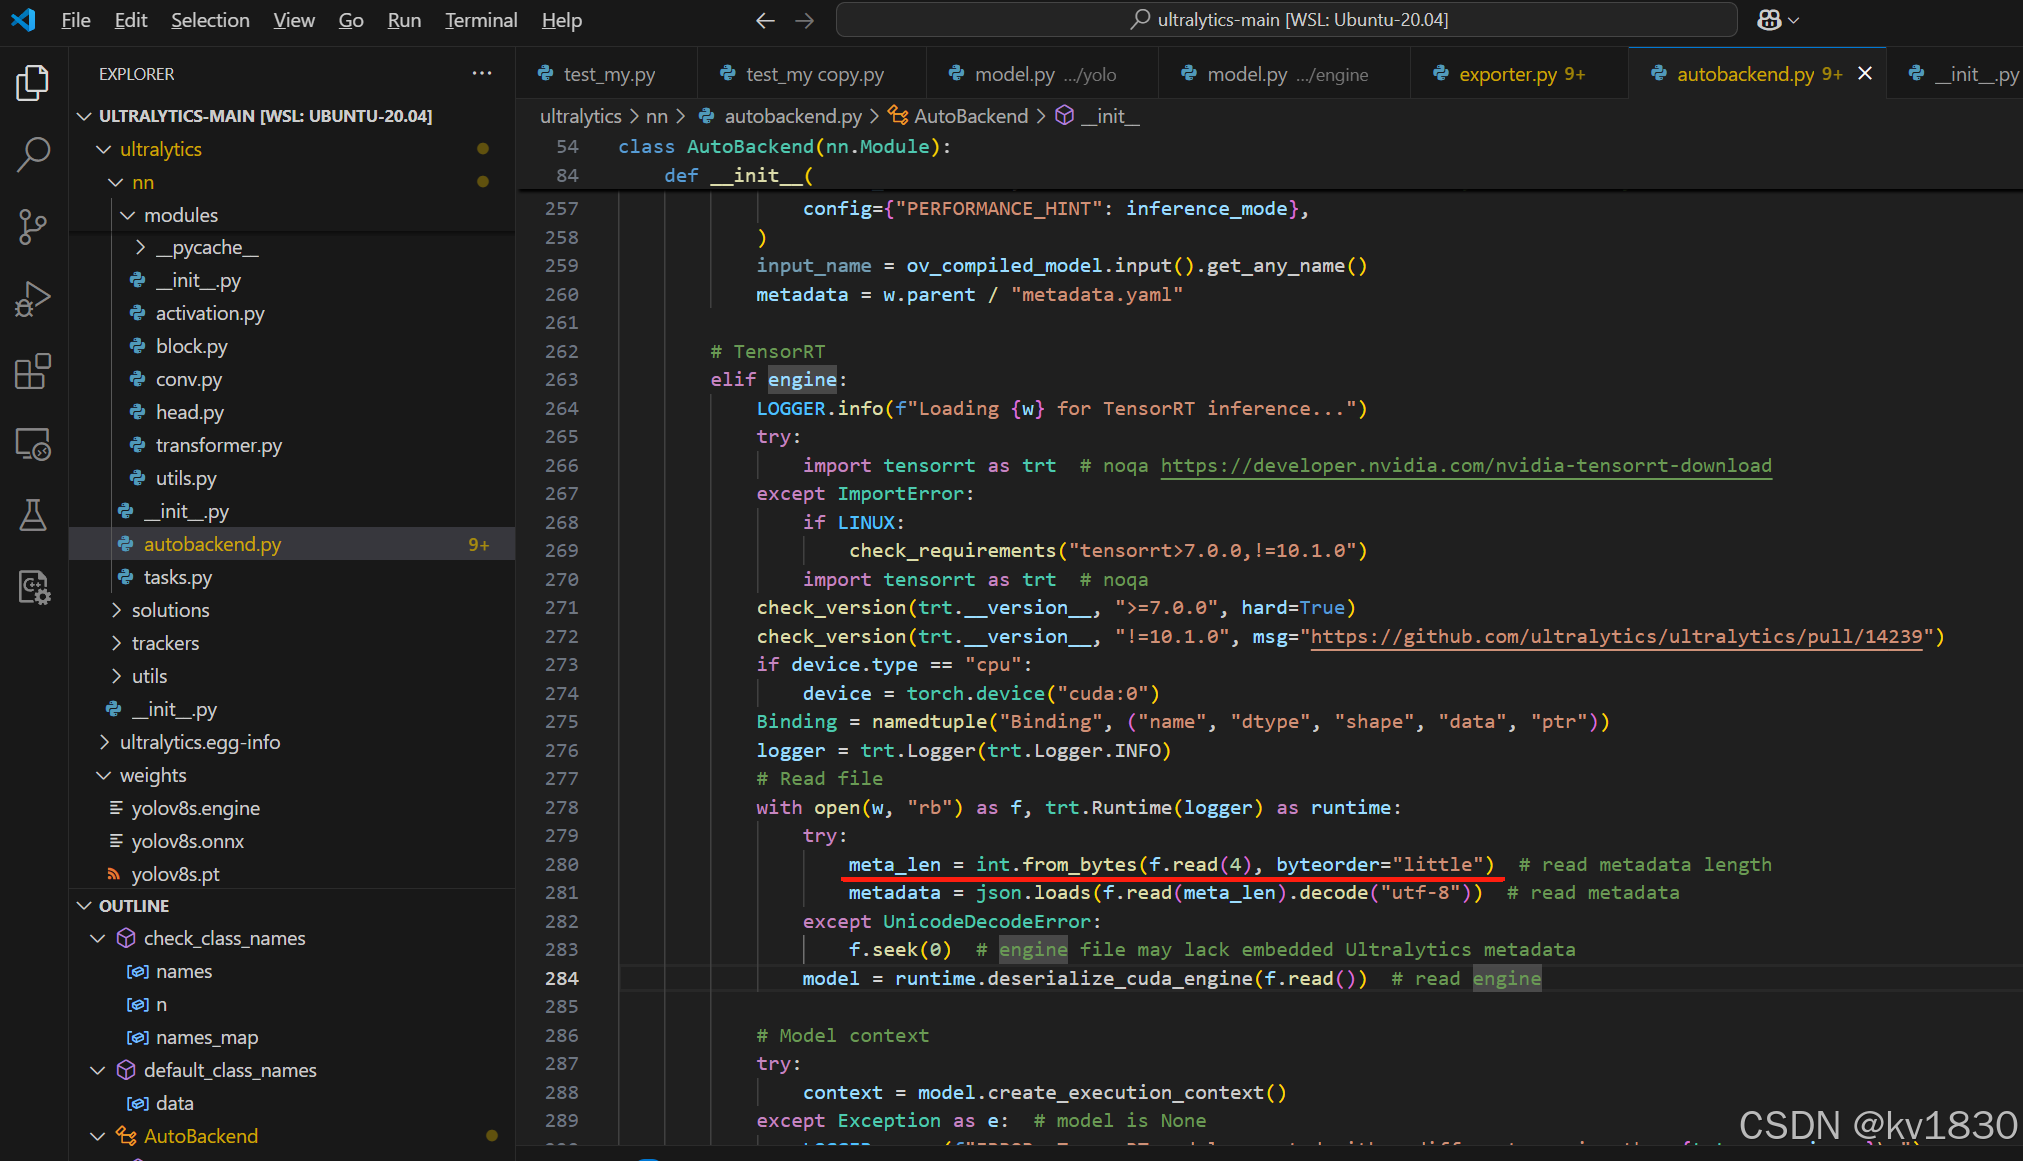Open yolov8s.onnx in weights folder
The height and width of the screenshot is (1161, 2023).
188,841
